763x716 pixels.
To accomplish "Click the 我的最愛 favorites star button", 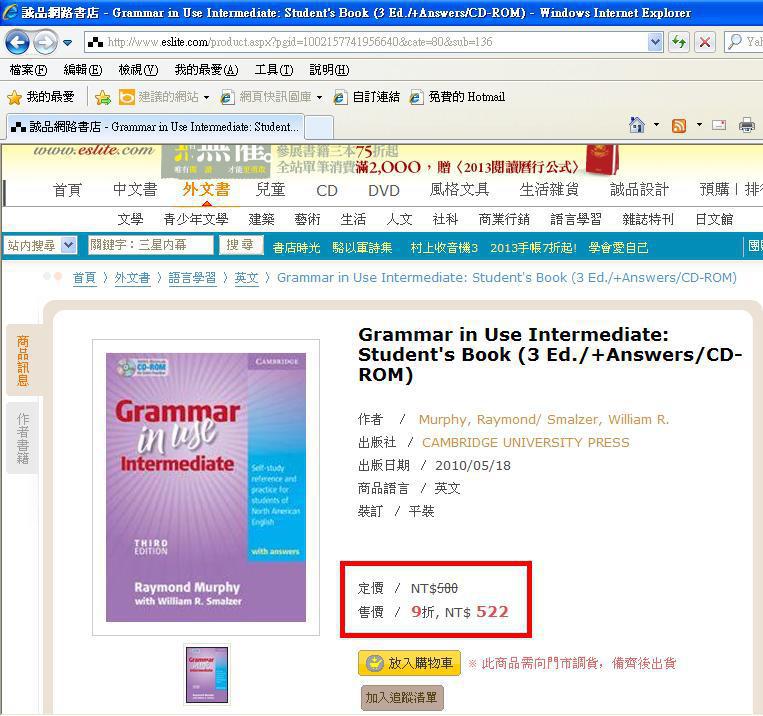I will point(41,97).
